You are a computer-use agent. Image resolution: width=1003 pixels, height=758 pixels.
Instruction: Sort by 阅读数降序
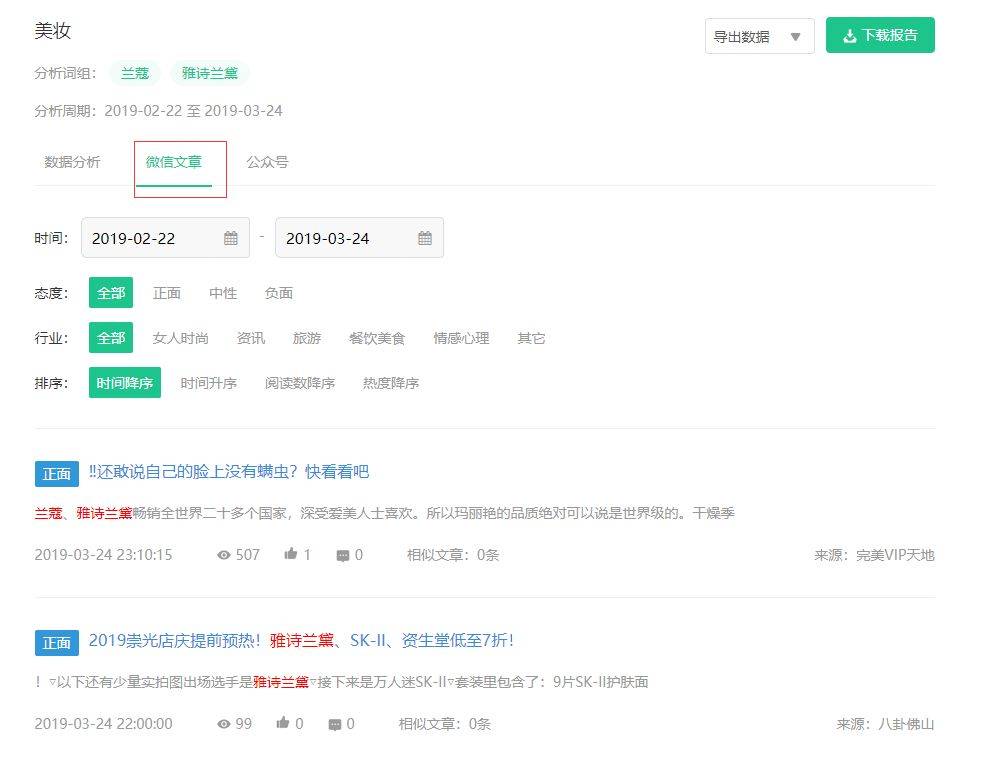point(300,383)
